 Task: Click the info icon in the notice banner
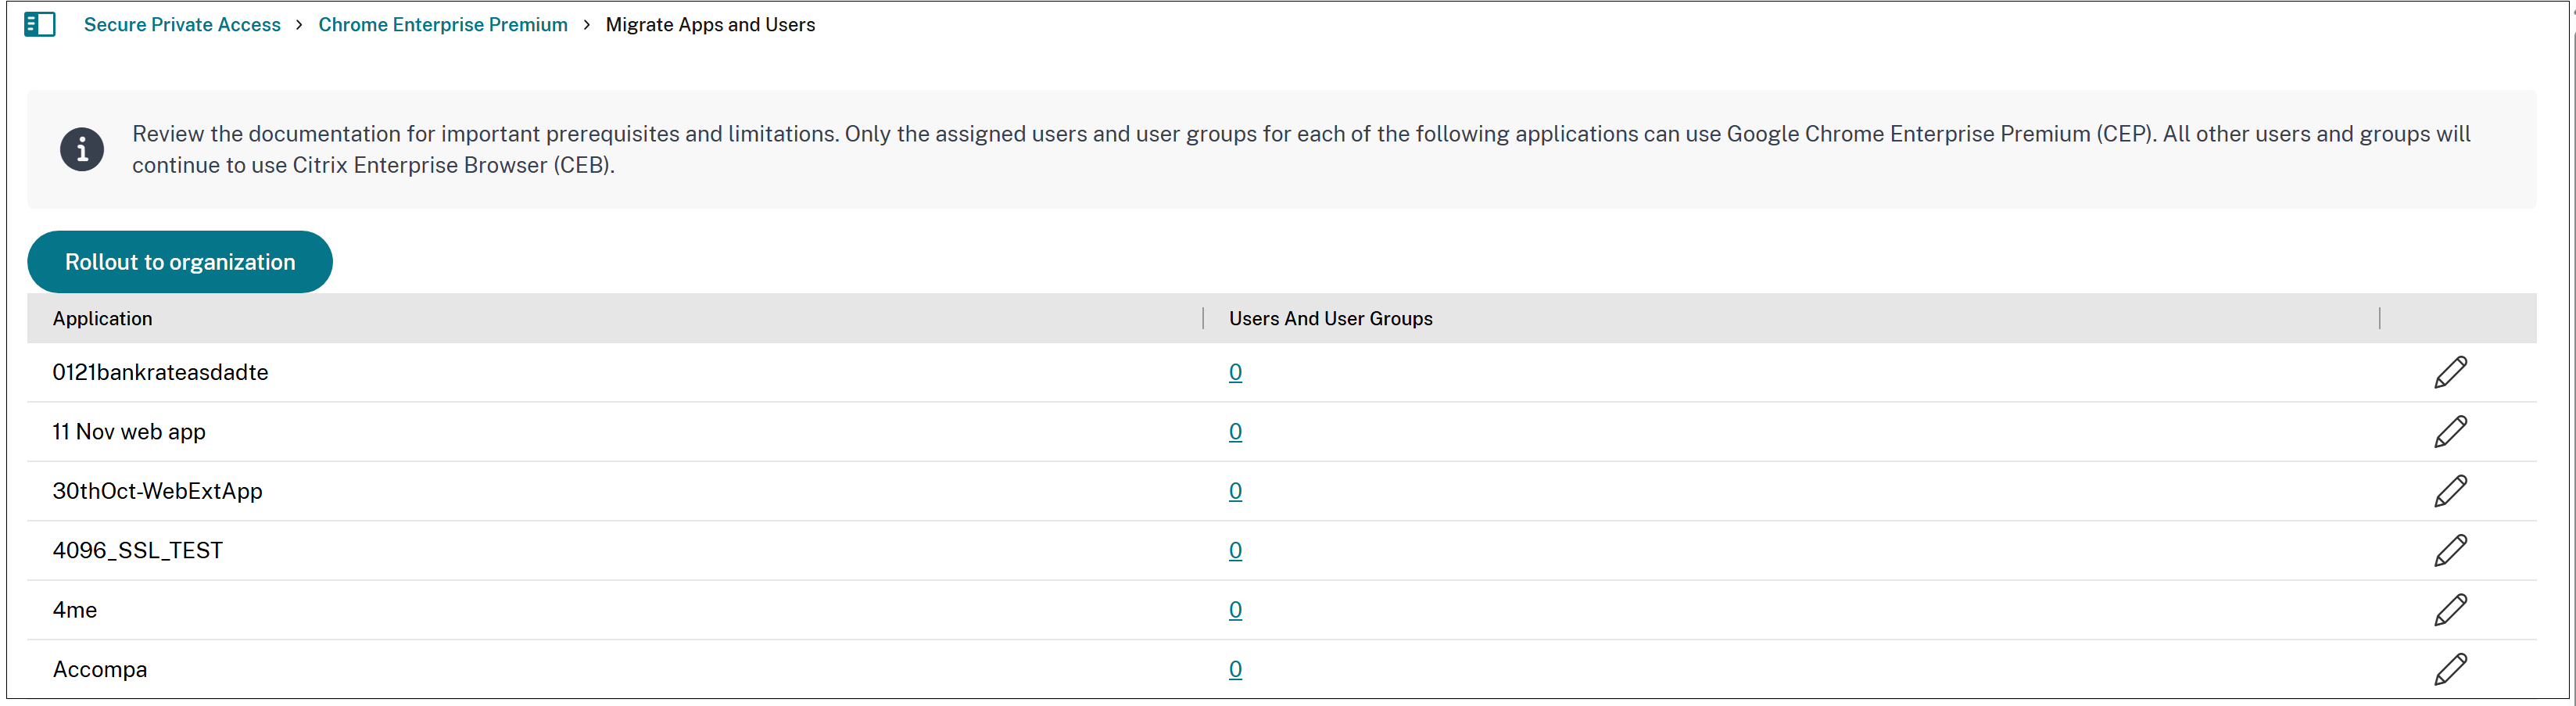81,149
